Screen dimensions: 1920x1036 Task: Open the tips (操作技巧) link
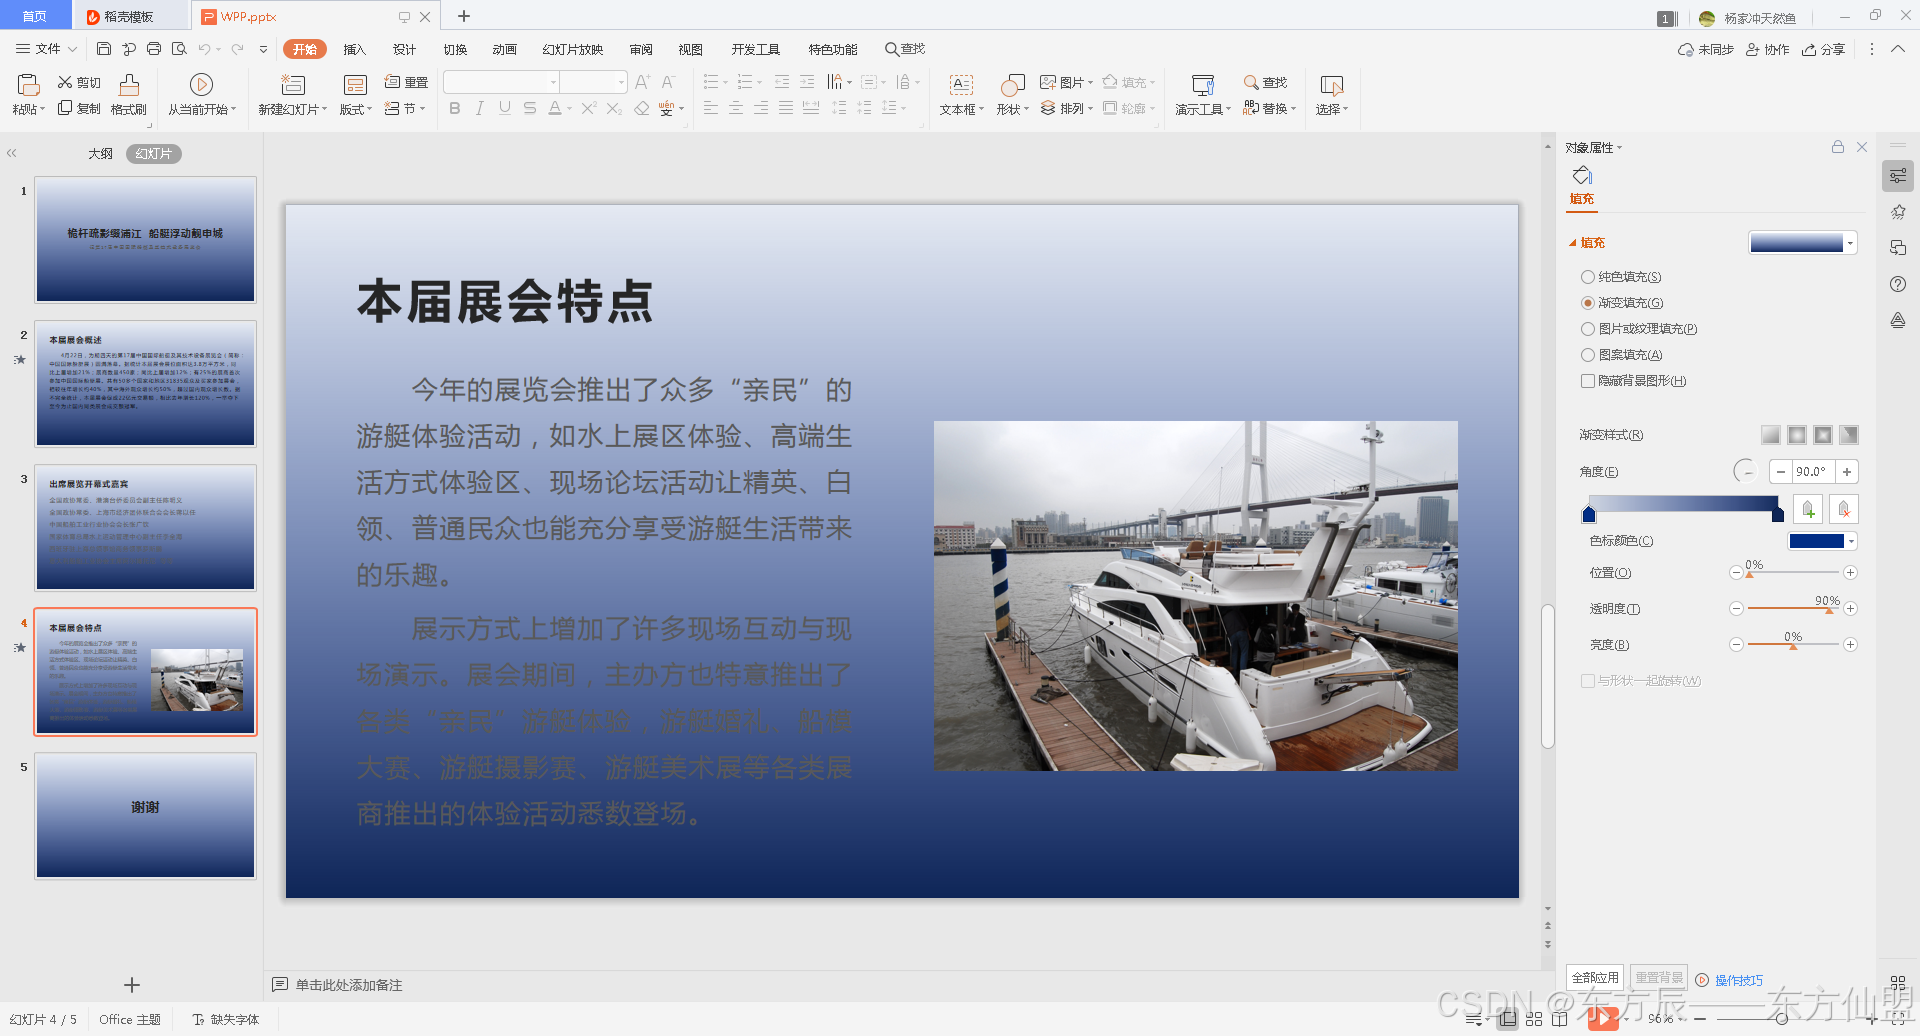pyautogui.click(x=1730, y=980)
